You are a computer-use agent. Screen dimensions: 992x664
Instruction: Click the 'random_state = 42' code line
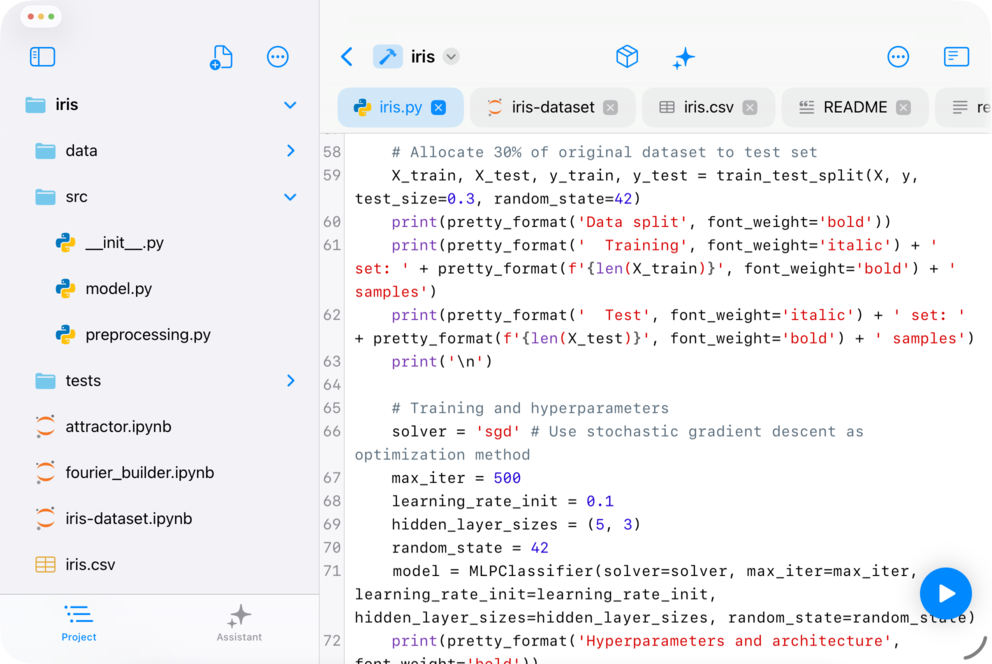tap(470, 548)
